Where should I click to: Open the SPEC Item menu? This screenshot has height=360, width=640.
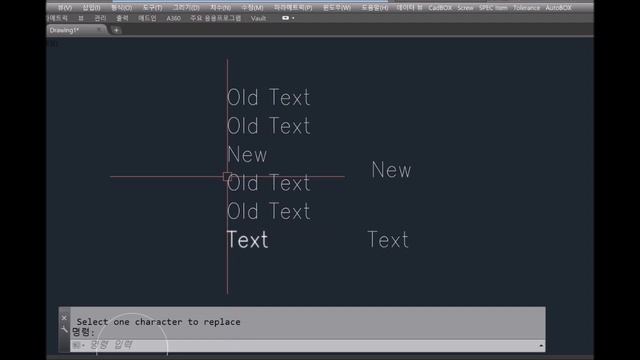pos(493,8)
